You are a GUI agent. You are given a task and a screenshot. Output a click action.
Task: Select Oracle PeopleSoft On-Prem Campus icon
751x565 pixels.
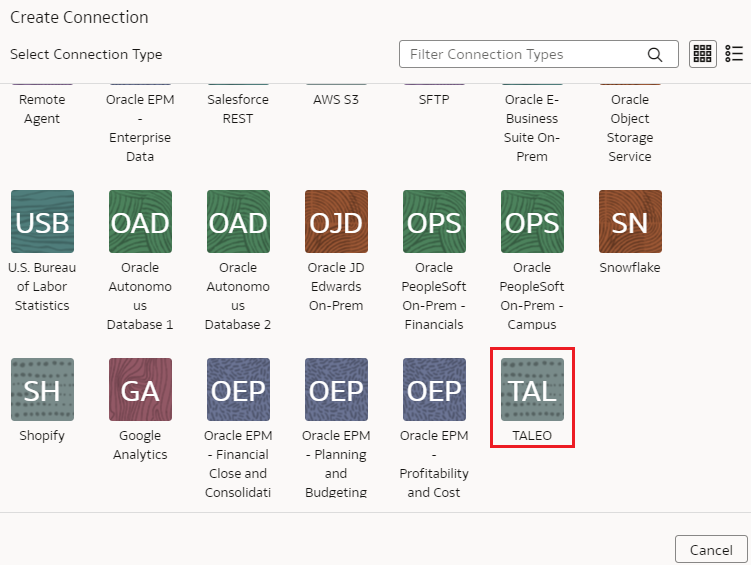tap(532, 221)
